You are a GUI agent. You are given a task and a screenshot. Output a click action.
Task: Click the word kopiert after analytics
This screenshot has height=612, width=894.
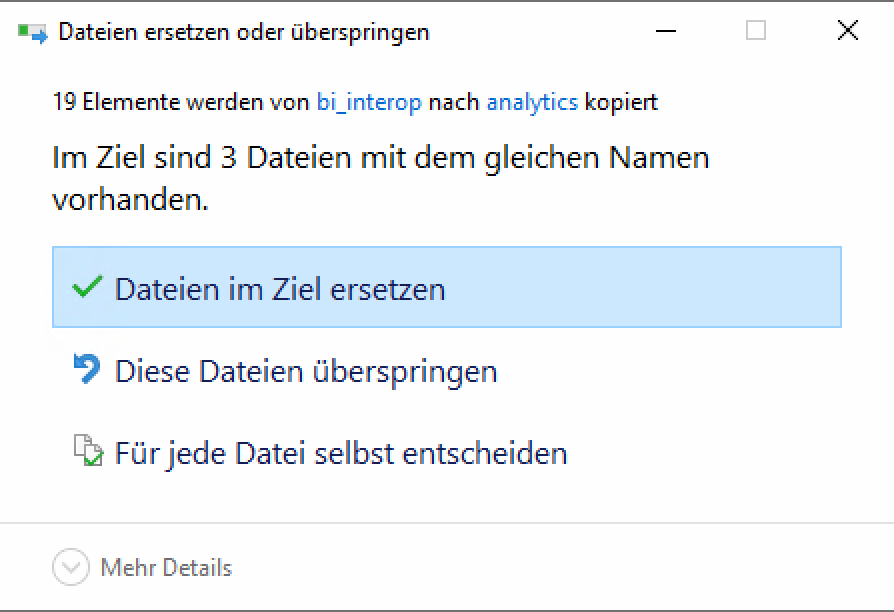(621, 102)
